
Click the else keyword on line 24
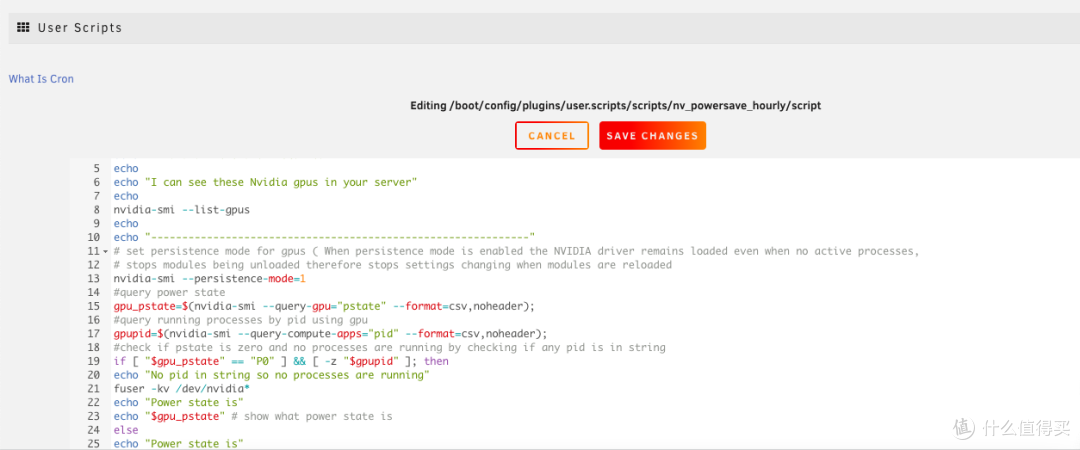pos(125,430)
